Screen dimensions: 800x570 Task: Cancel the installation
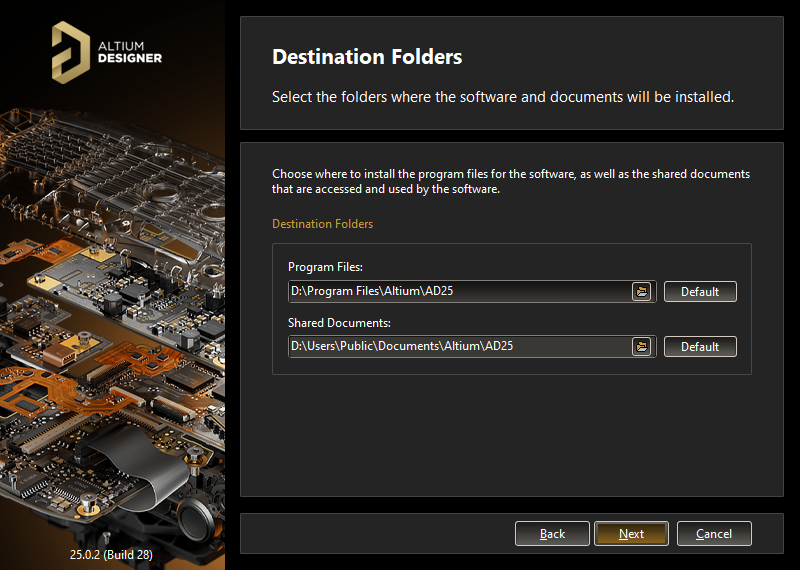[714, 533]
